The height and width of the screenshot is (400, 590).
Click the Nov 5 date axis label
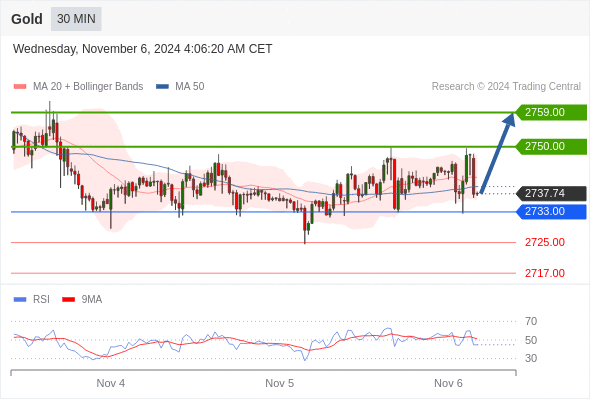pyautogui.click(x=280, y=383)
